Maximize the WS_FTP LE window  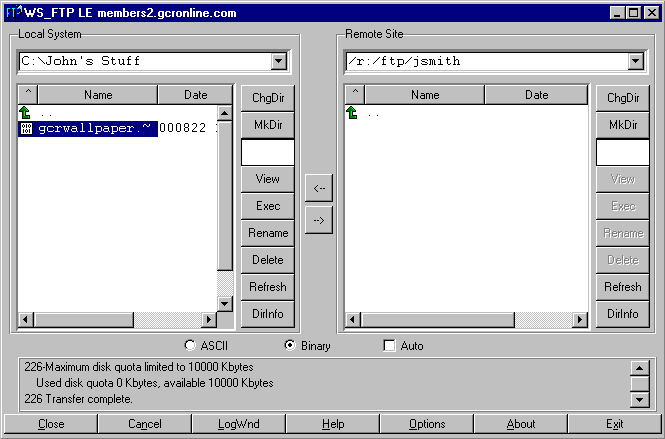click(634, 13)
